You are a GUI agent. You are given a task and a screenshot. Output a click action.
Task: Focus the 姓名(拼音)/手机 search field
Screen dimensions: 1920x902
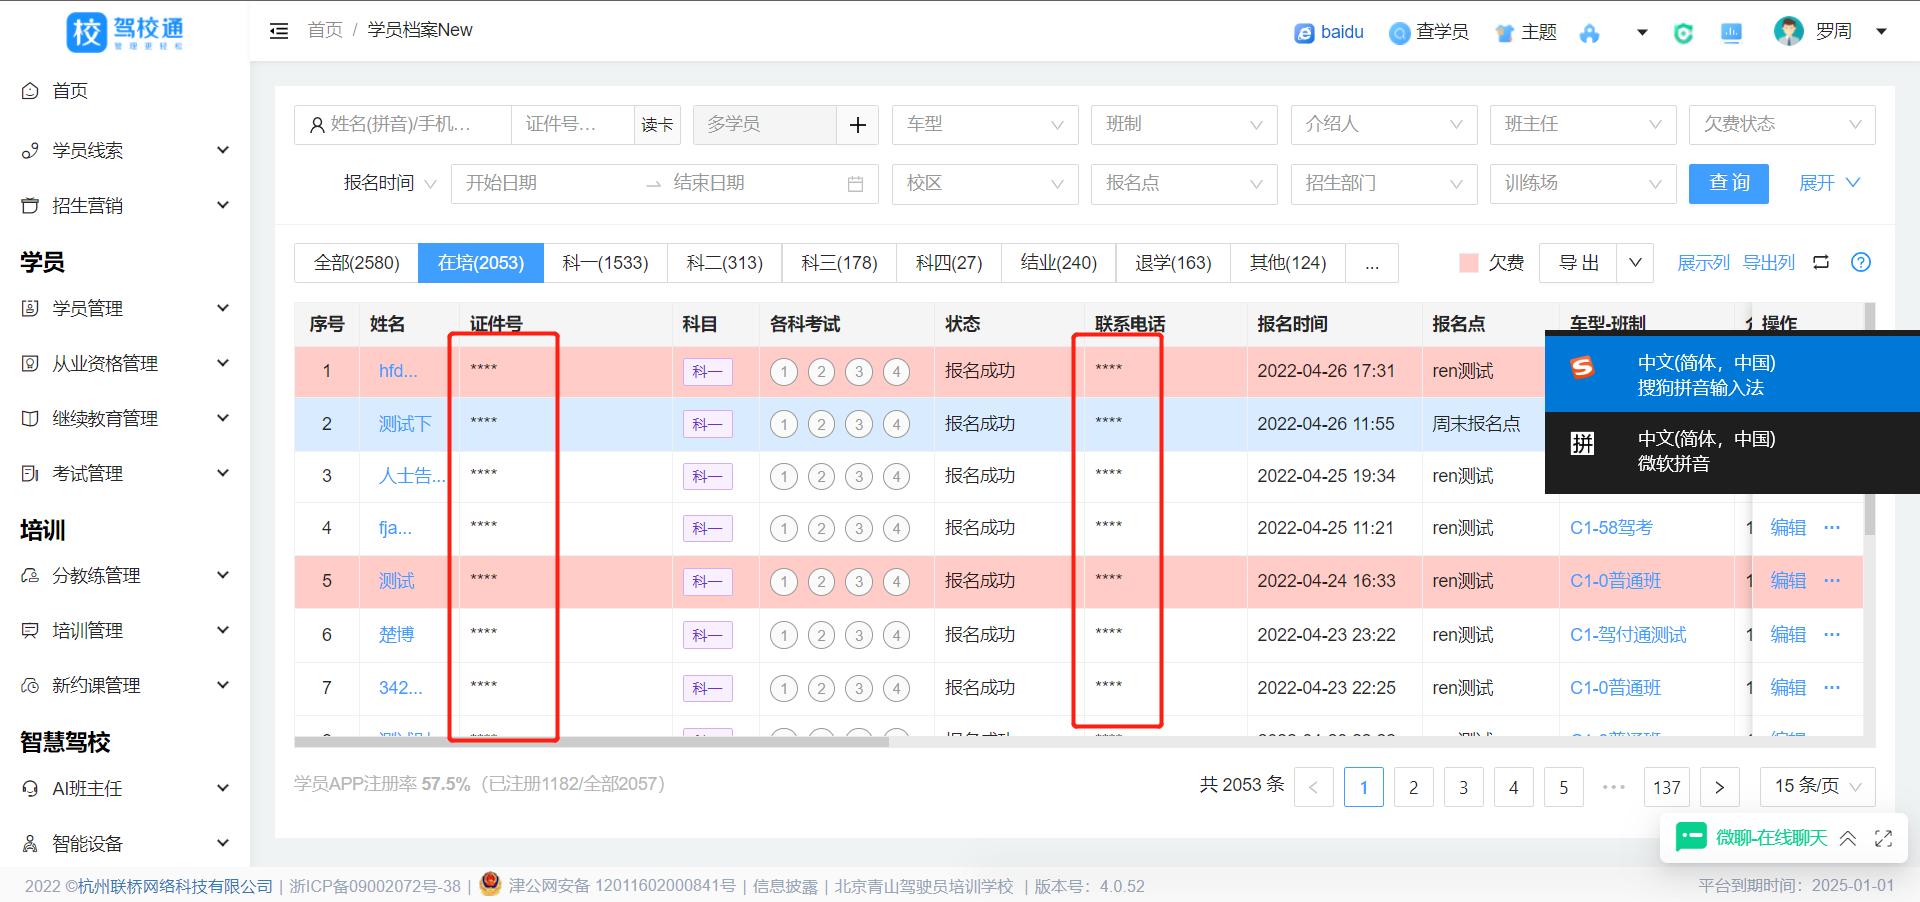pyautogui.click(x=403, y=125)
